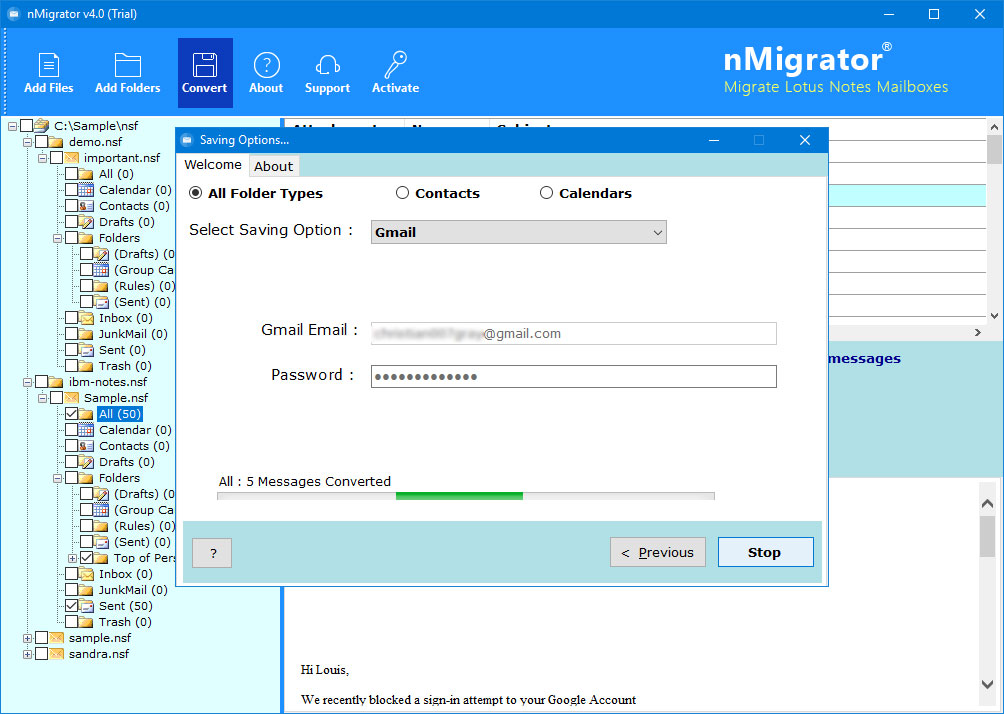Minimize the Saving Options dialog
Screen dimensions: 1004x714
[714, 140]
